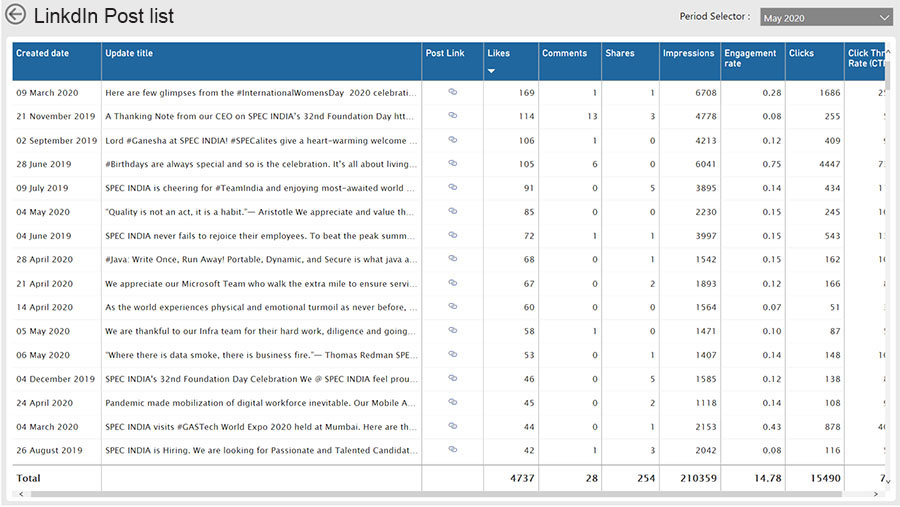This screenshot has width=900, height=507.
Task: Open the post link for 04 March 2020 row
Action: 452,426
